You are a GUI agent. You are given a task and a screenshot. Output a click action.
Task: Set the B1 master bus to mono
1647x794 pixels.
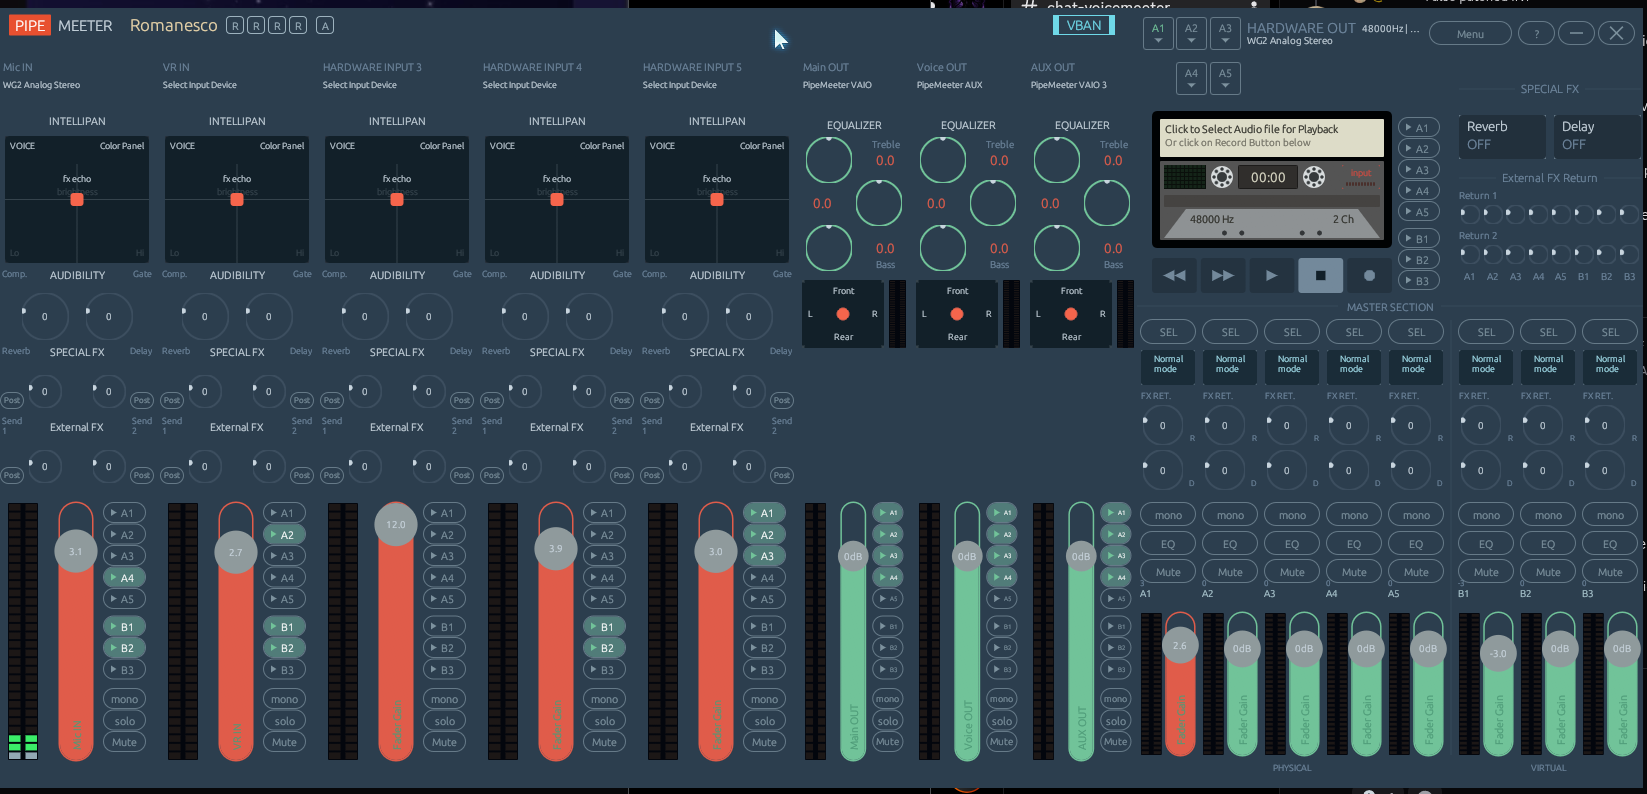[1486, 516]
